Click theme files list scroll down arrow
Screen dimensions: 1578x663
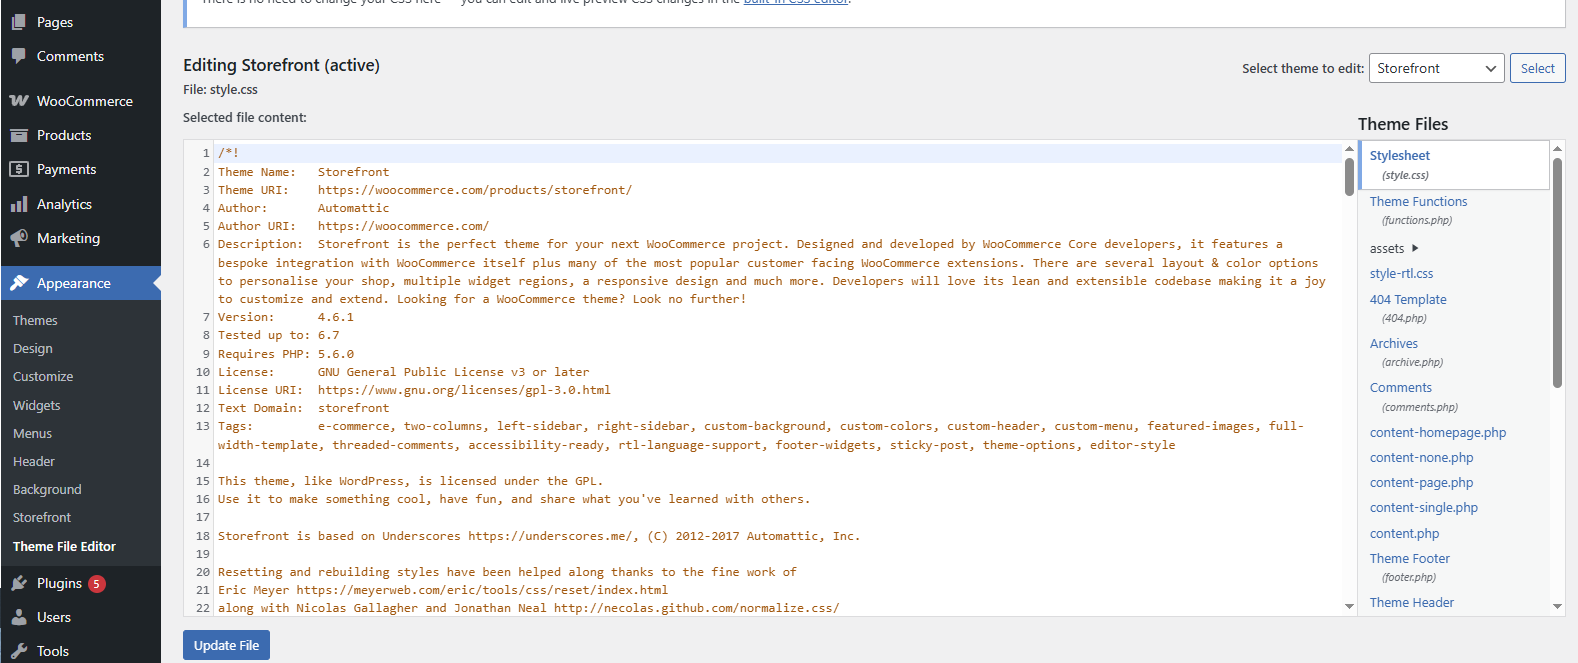point(1557,606)
